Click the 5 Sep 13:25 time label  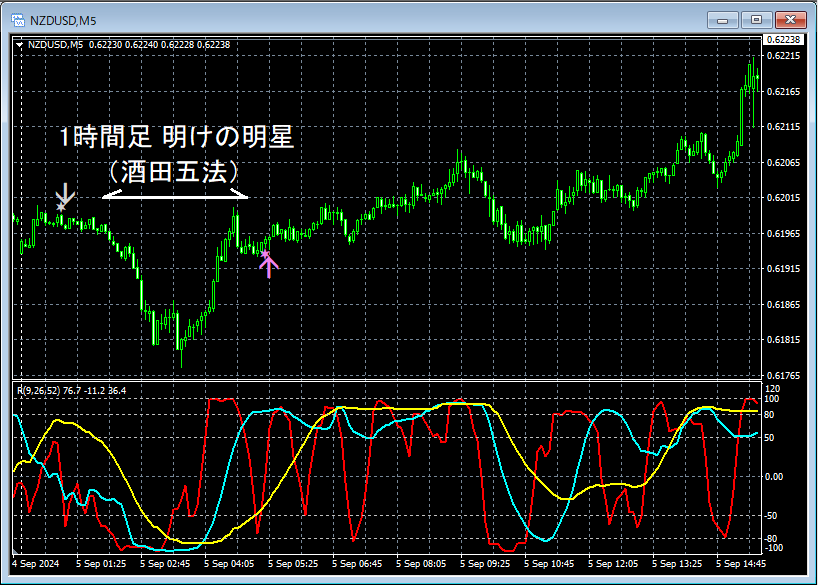(677, 564)
